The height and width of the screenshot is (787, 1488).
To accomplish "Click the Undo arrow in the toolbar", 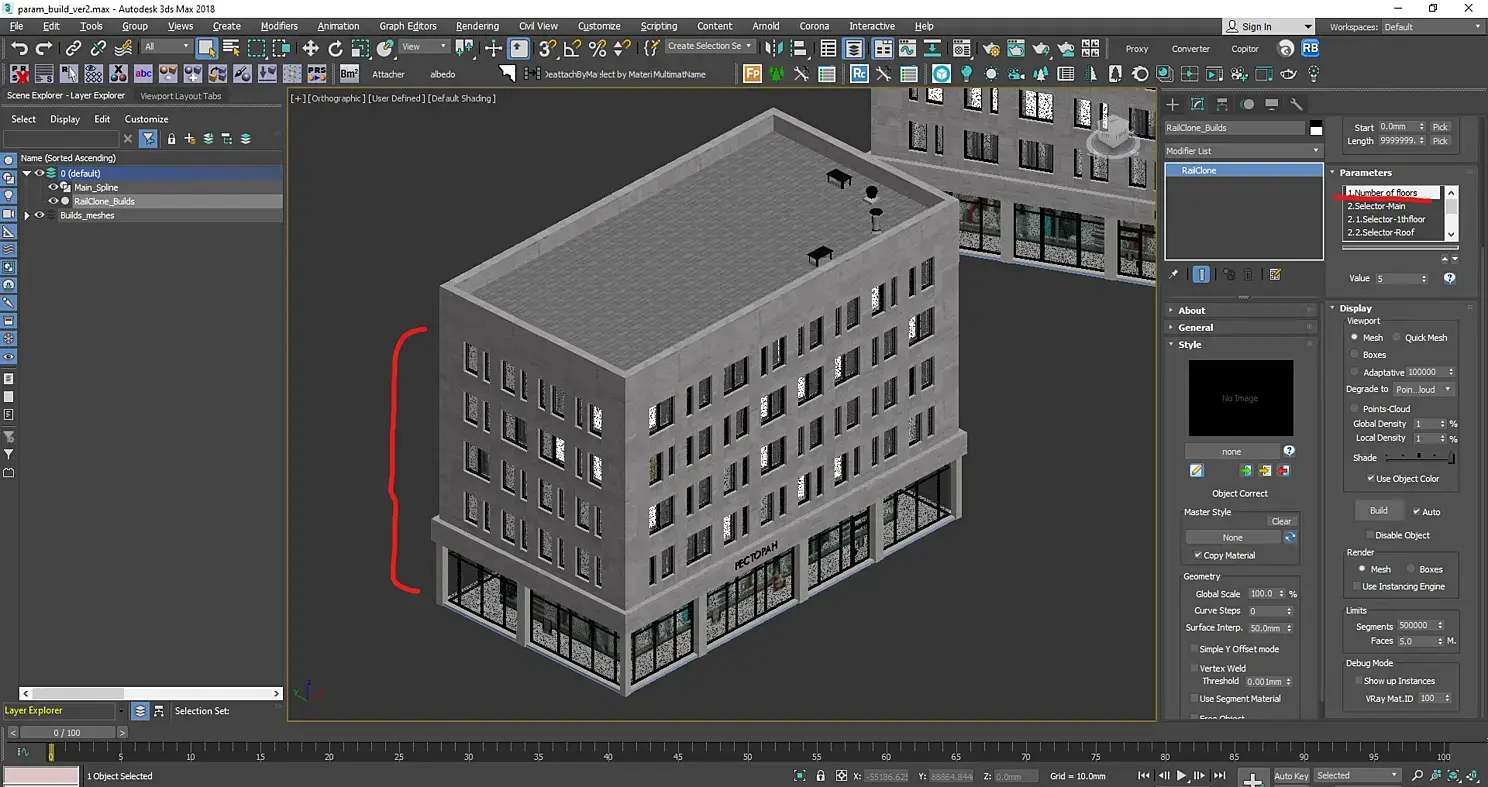I will click(x=19, y=48).
